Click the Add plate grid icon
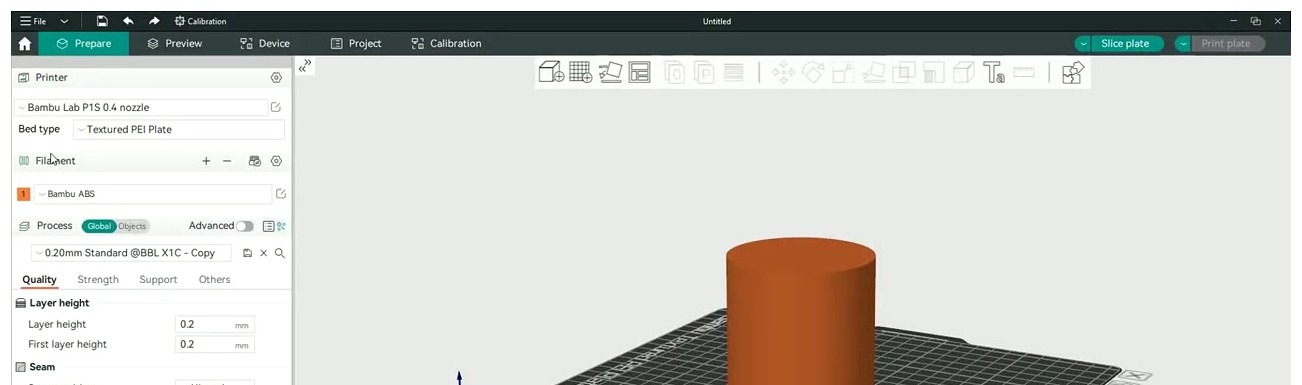1302x385 pixels. (581, 72)
